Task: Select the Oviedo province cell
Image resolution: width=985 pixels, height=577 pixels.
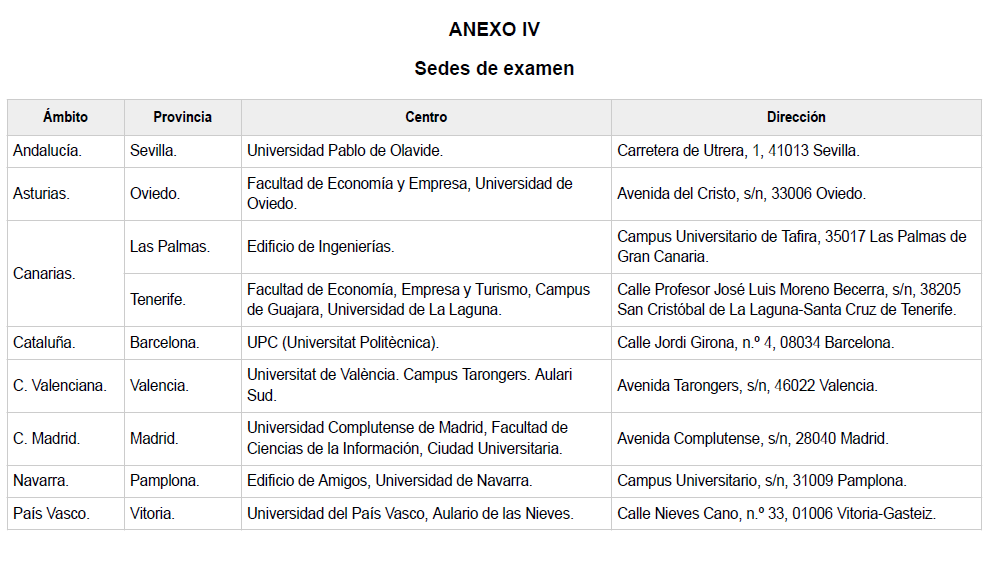Action: 155,194
